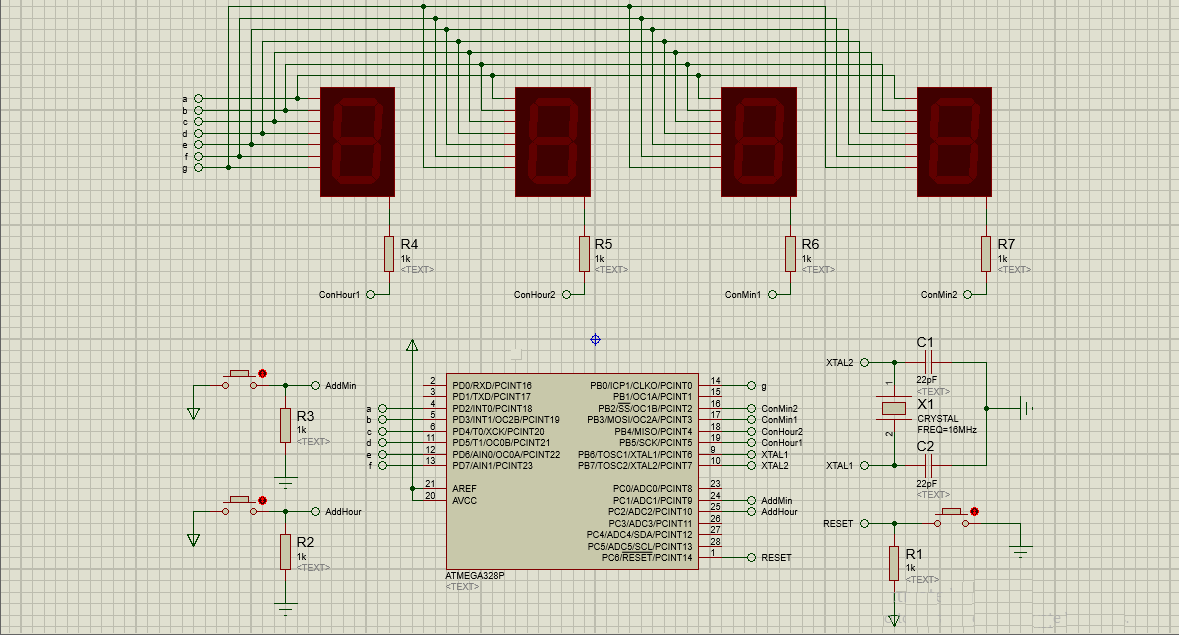1179x635 pixels.
Task: Click the 'PB0/ICP1/CLKO/PCINT0' pin label
Action: (x=641, y=386)
